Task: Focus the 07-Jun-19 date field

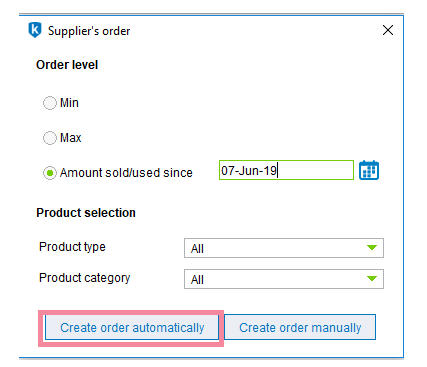Action: click(286, 170)
